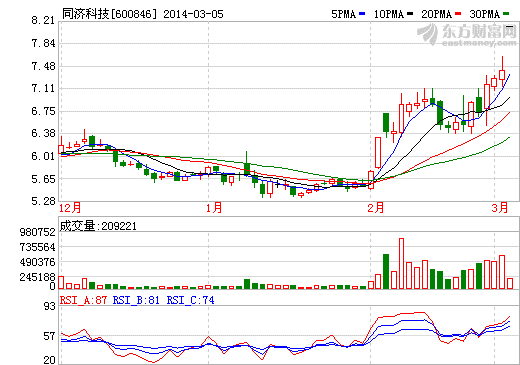
Task: Click the red 20PMA color marker
Action: [458, 14]
